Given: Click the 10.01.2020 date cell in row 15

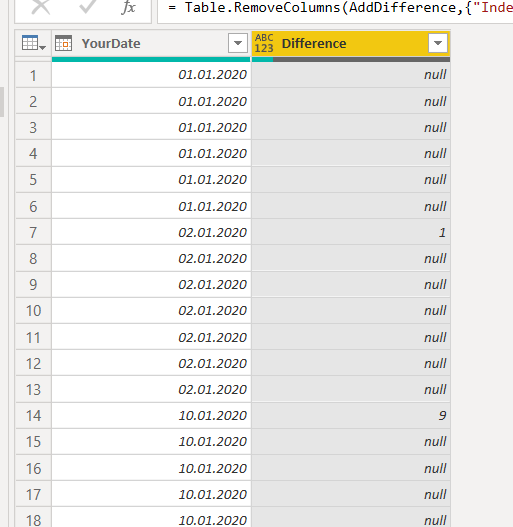Looking at the screenshot, I should click(x=151, y=442).
